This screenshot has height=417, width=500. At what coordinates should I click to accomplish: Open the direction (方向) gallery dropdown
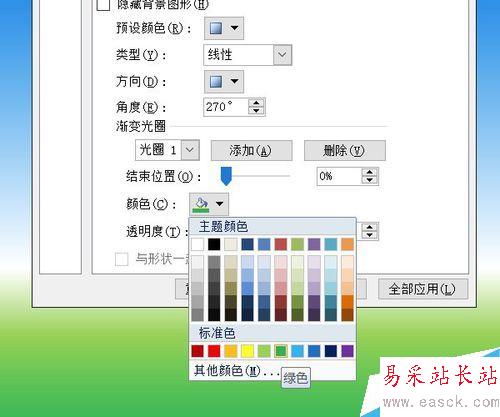tap(224, 81)
